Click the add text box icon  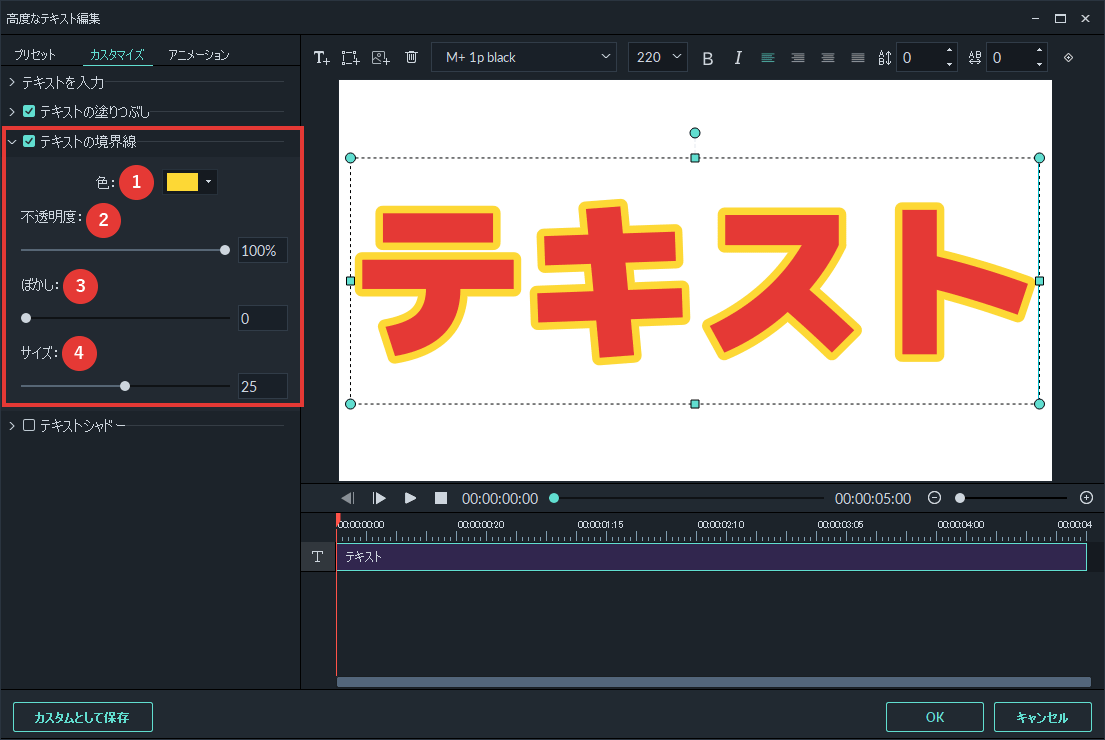(x=321, y=58)
